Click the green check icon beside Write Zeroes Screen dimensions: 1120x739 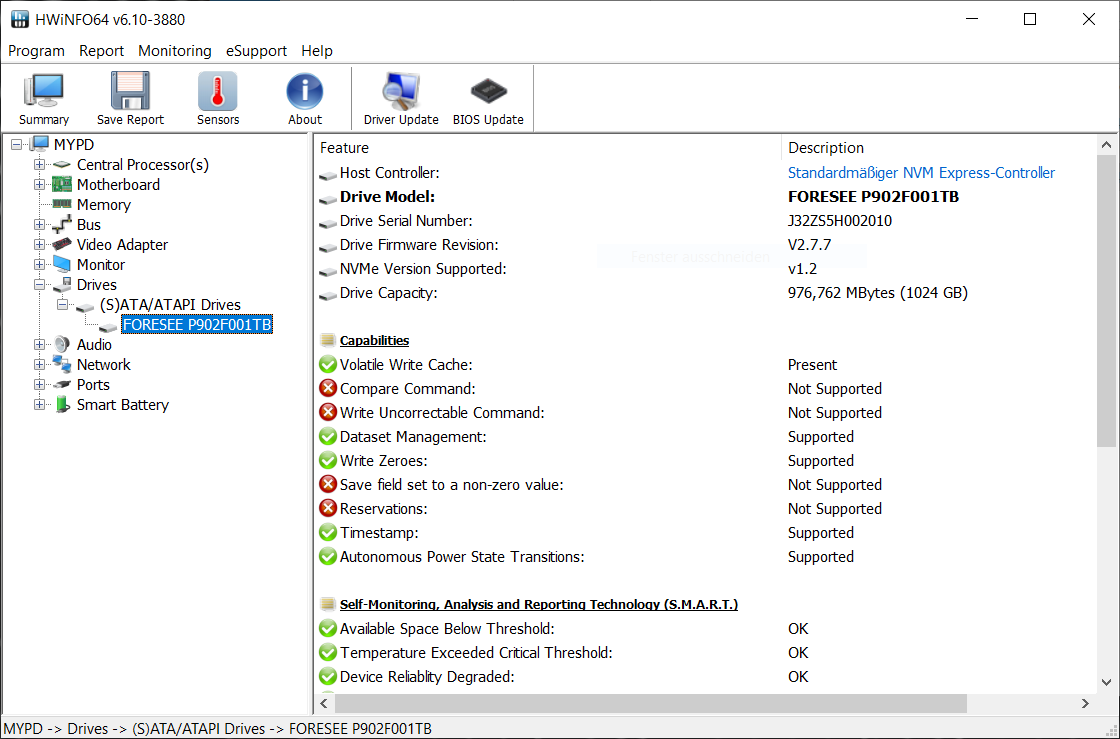328,461
